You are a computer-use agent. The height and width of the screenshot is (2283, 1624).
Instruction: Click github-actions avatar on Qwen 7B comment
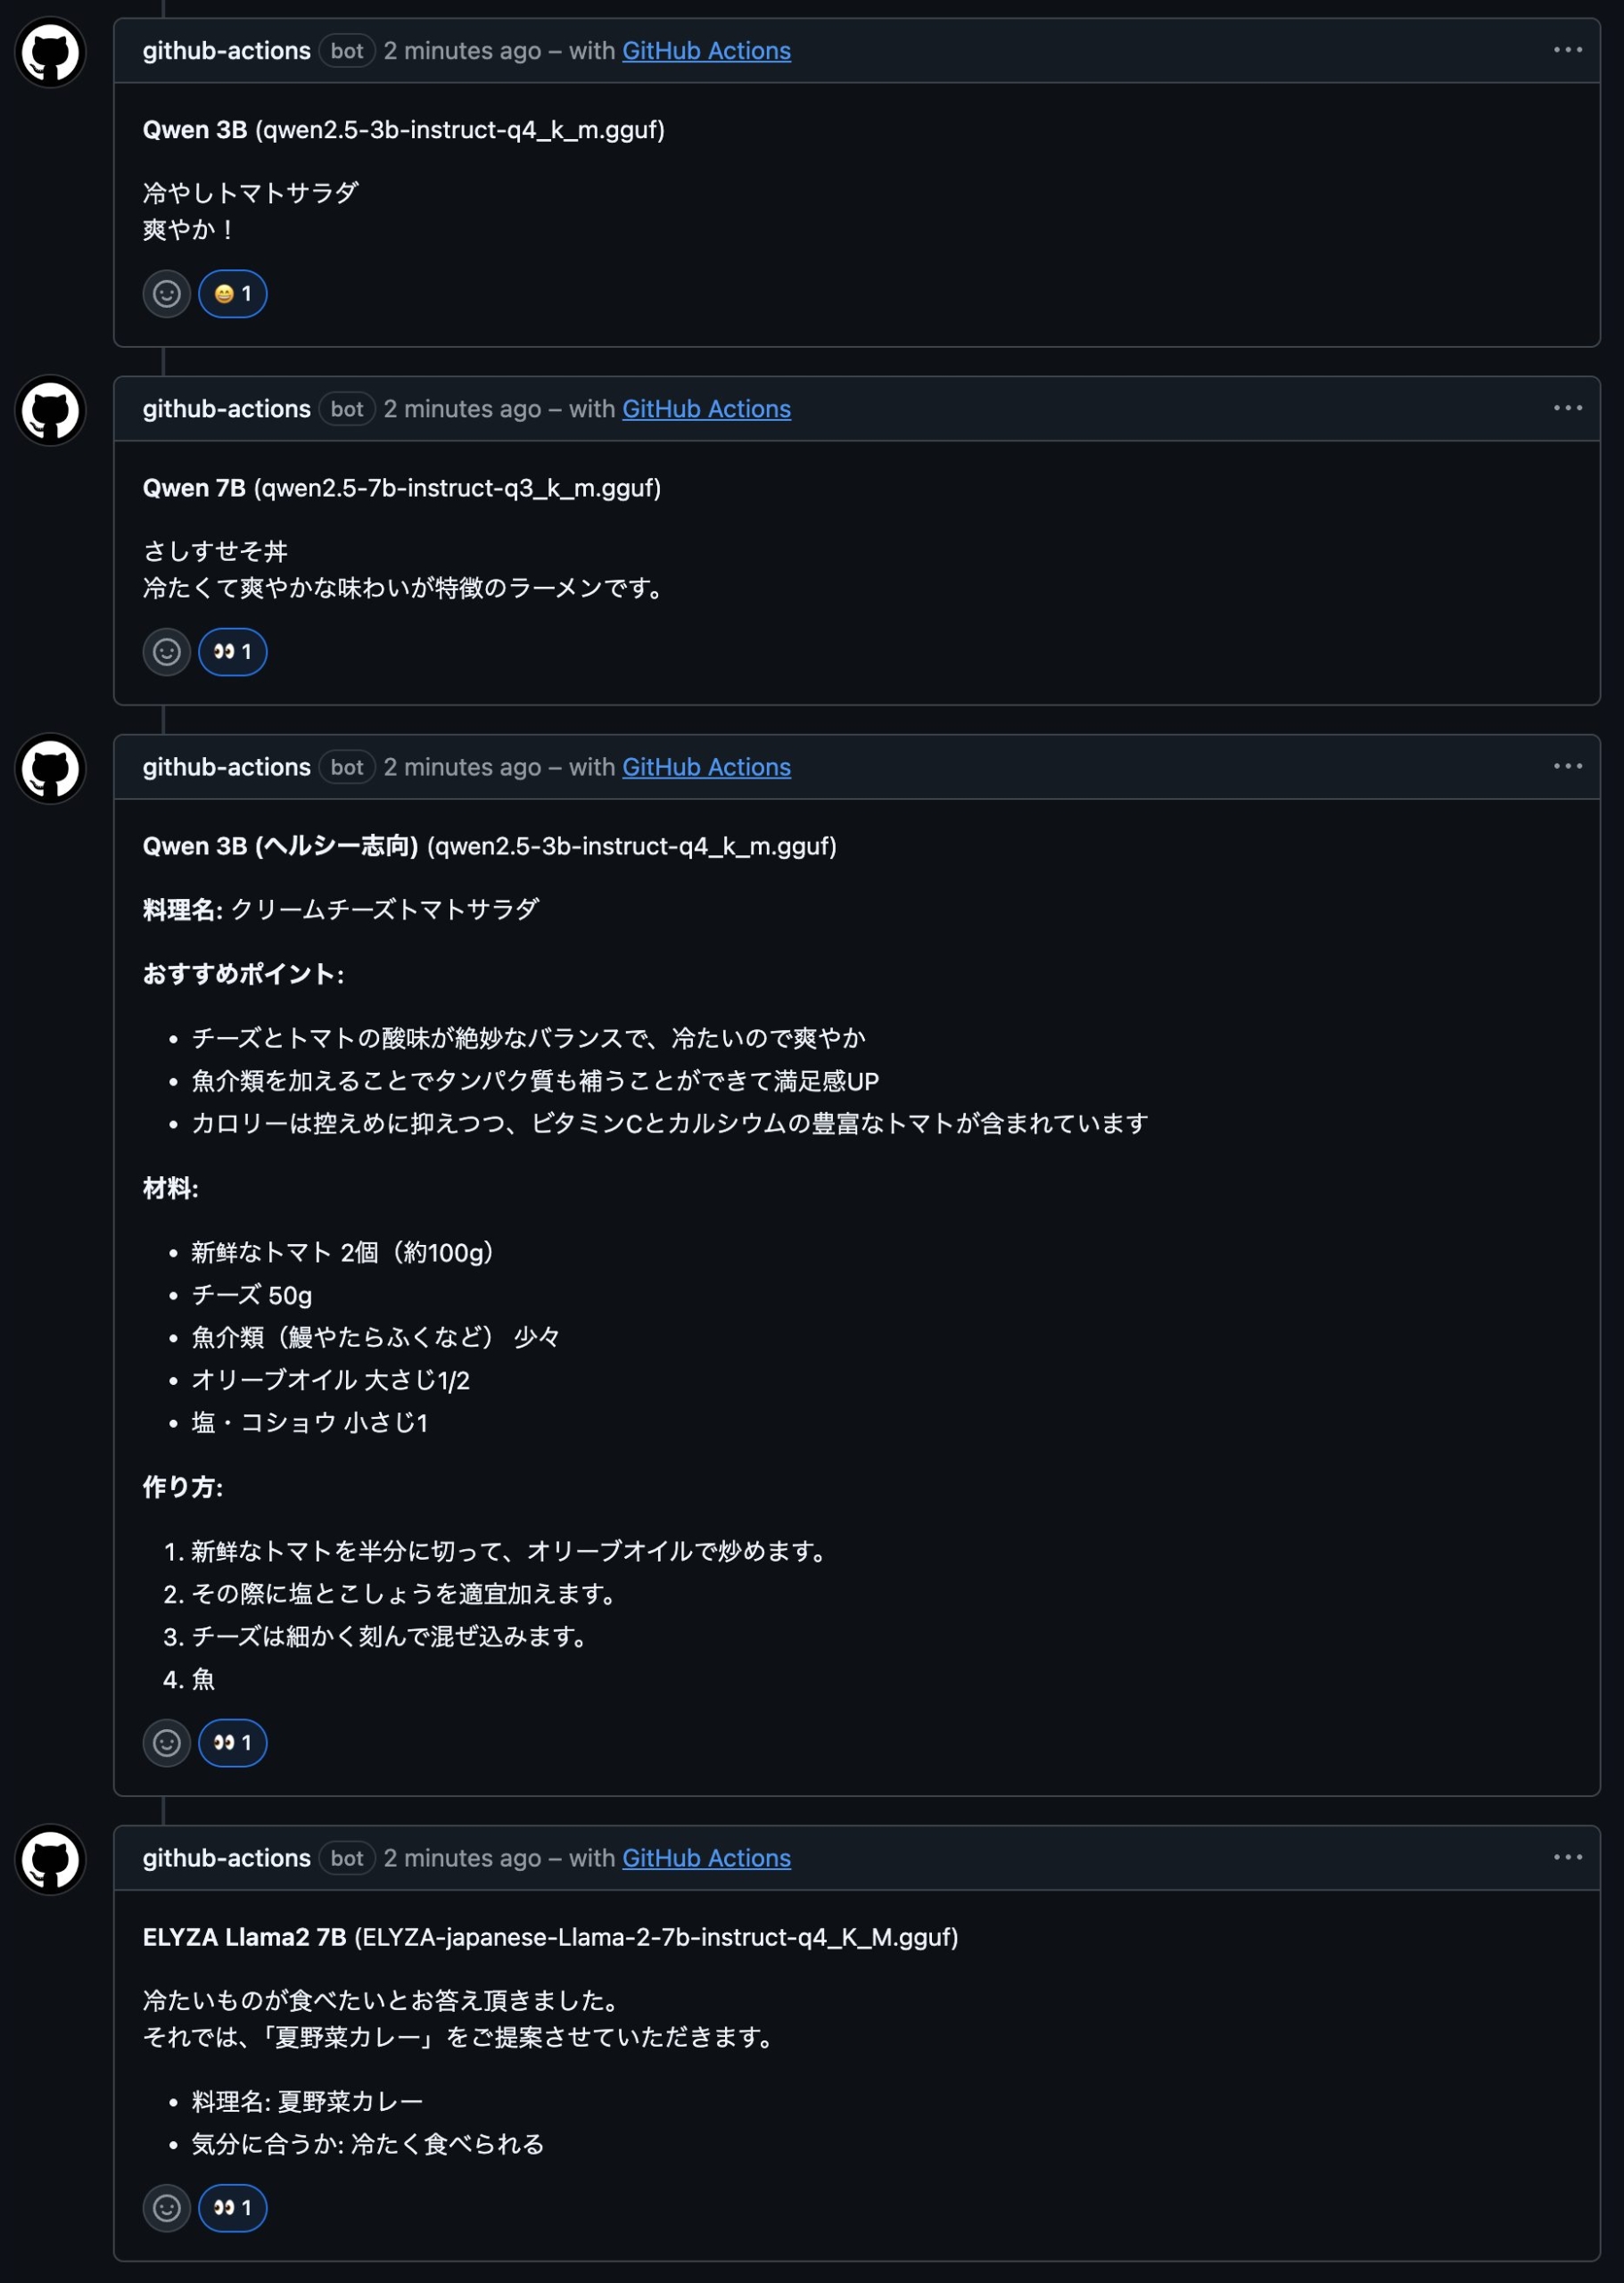tap(50, 410)
